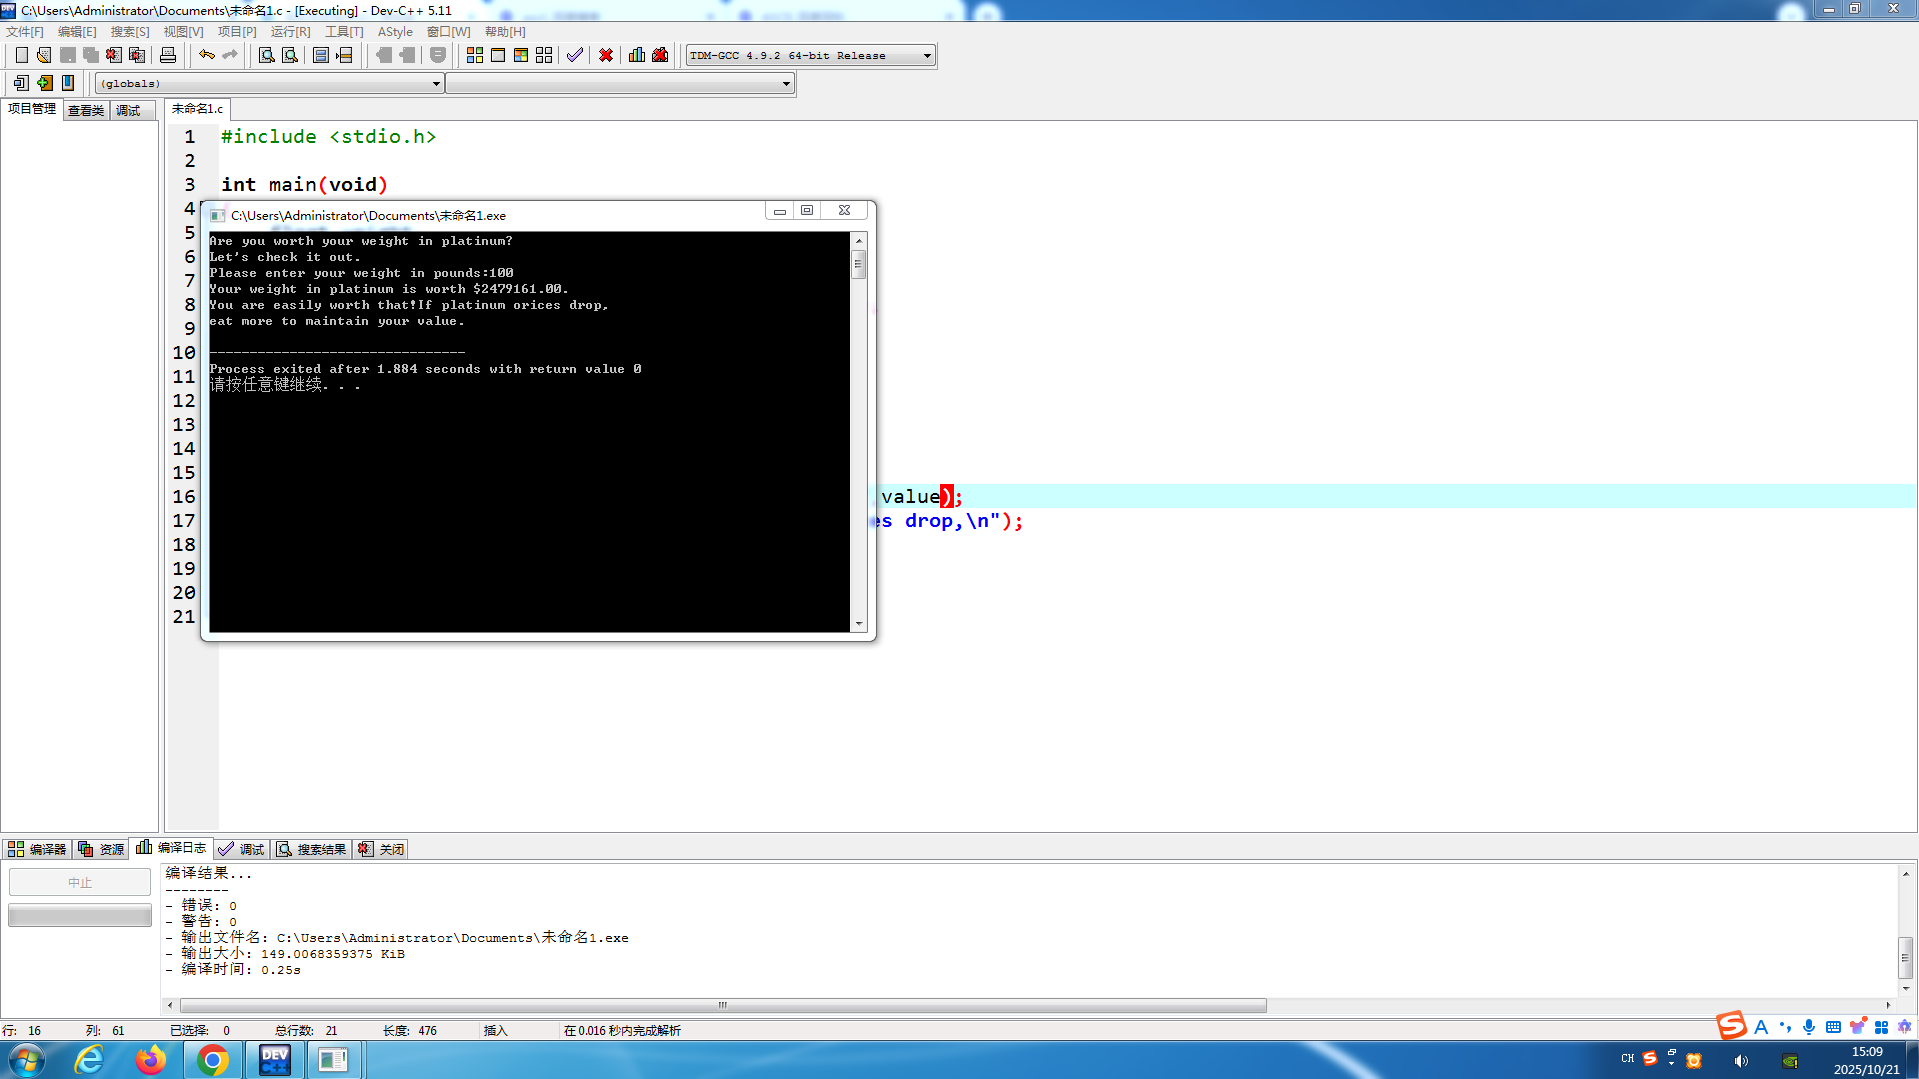Image resolution: width=1919 pixels, height=1079 pixels.
Task: Click the Close All files icon
Action: pyautogui.click(x=137, y=55)
